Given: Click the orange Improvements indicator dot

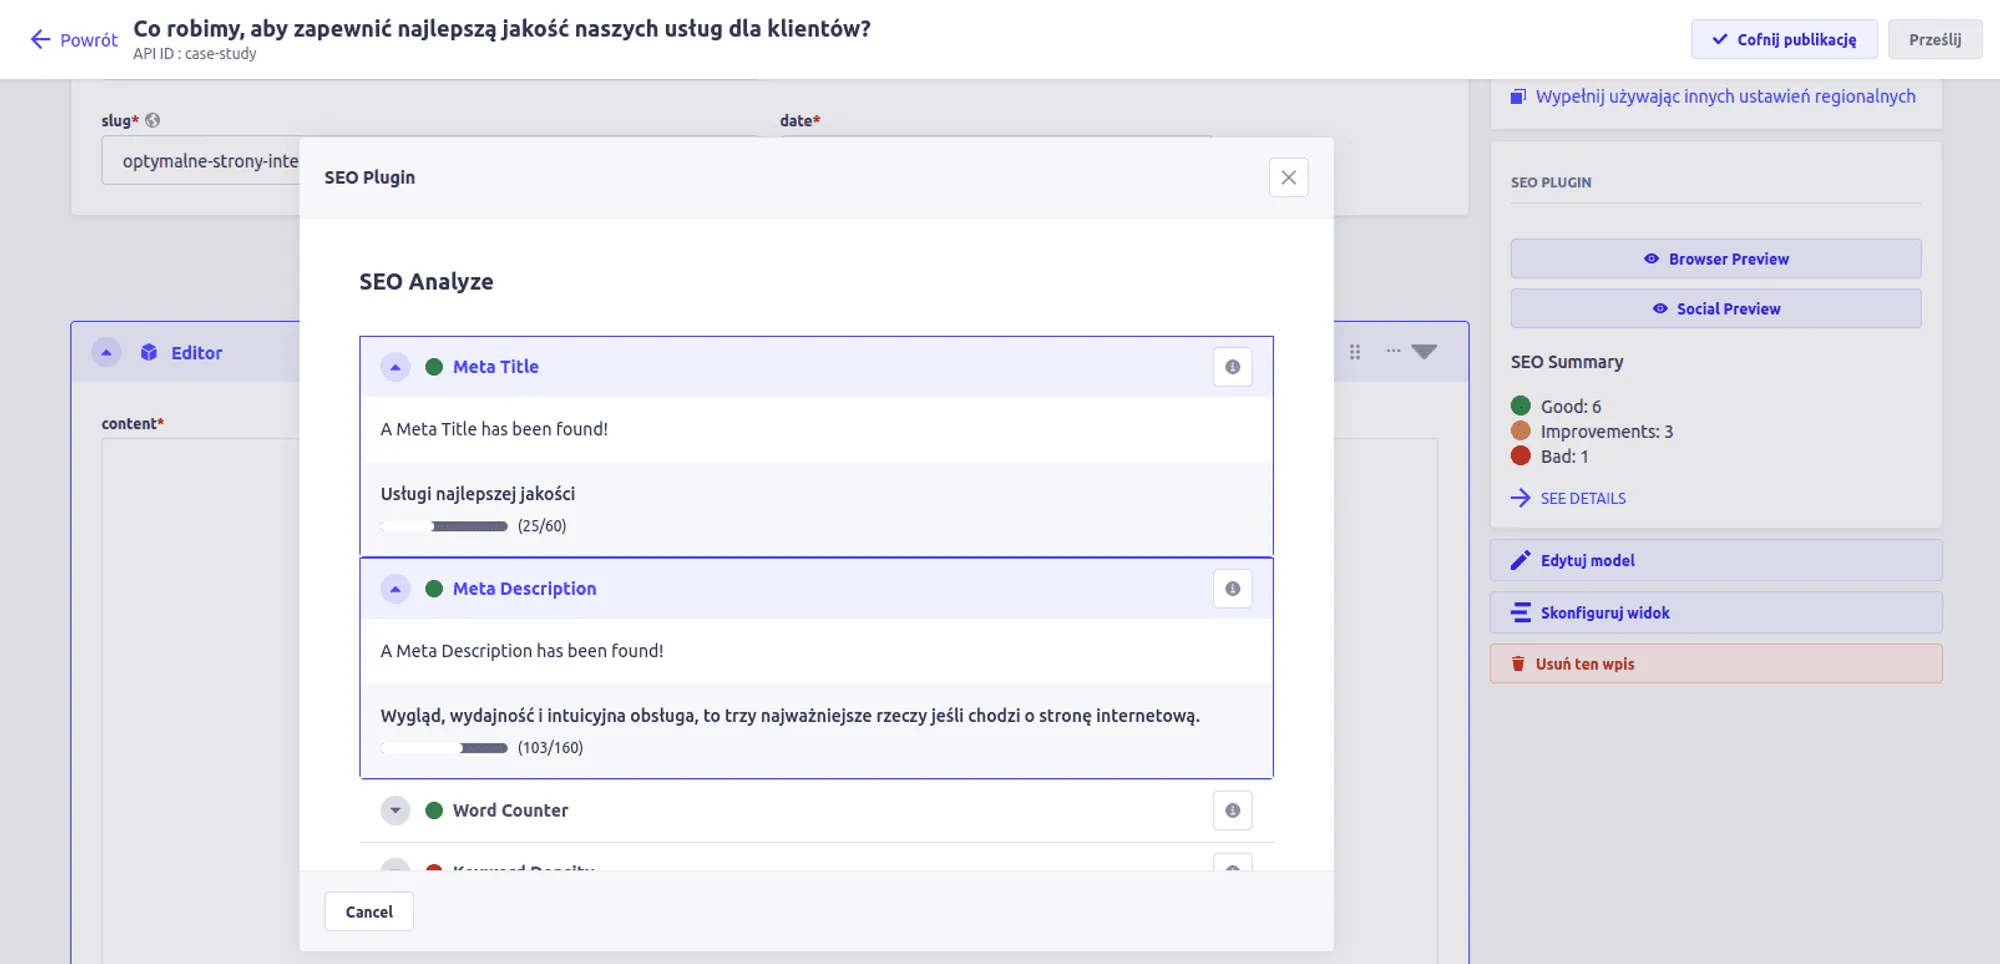Looking at the screenshot, I should (1520, 431).
